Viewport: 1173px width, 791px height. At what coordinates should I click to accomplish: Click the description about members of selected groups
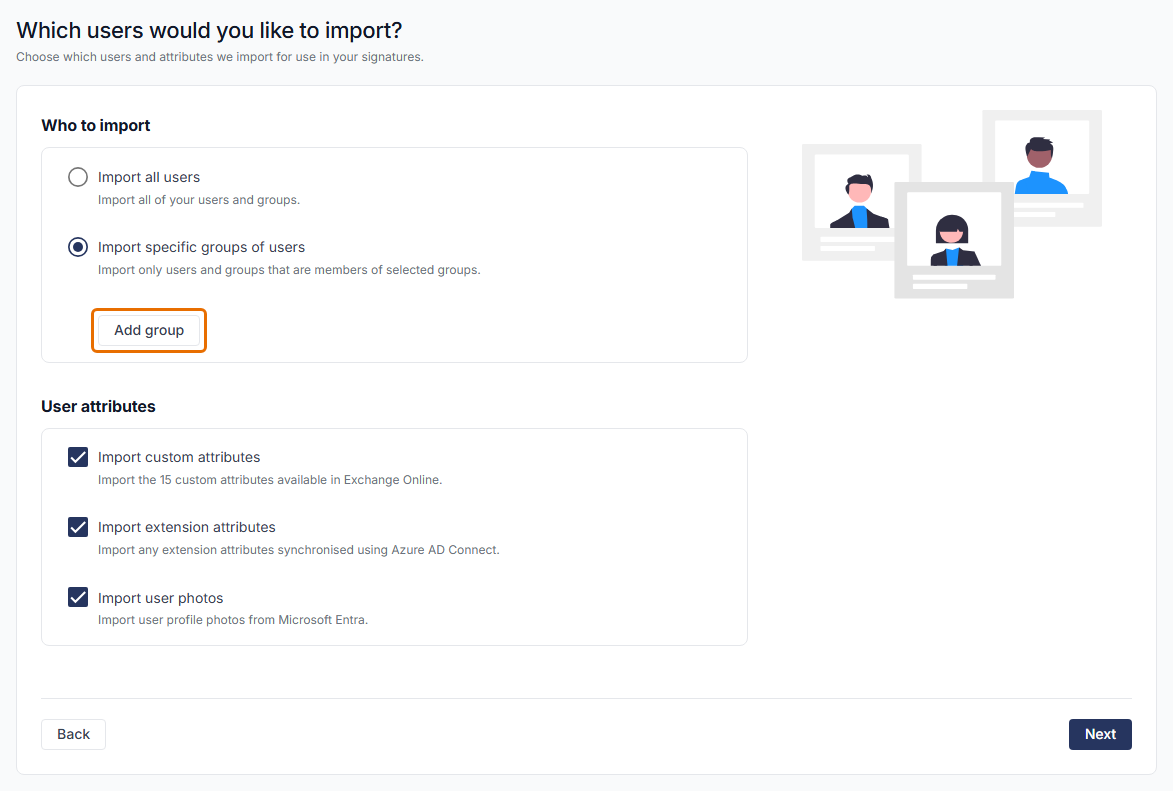point(289,269)
